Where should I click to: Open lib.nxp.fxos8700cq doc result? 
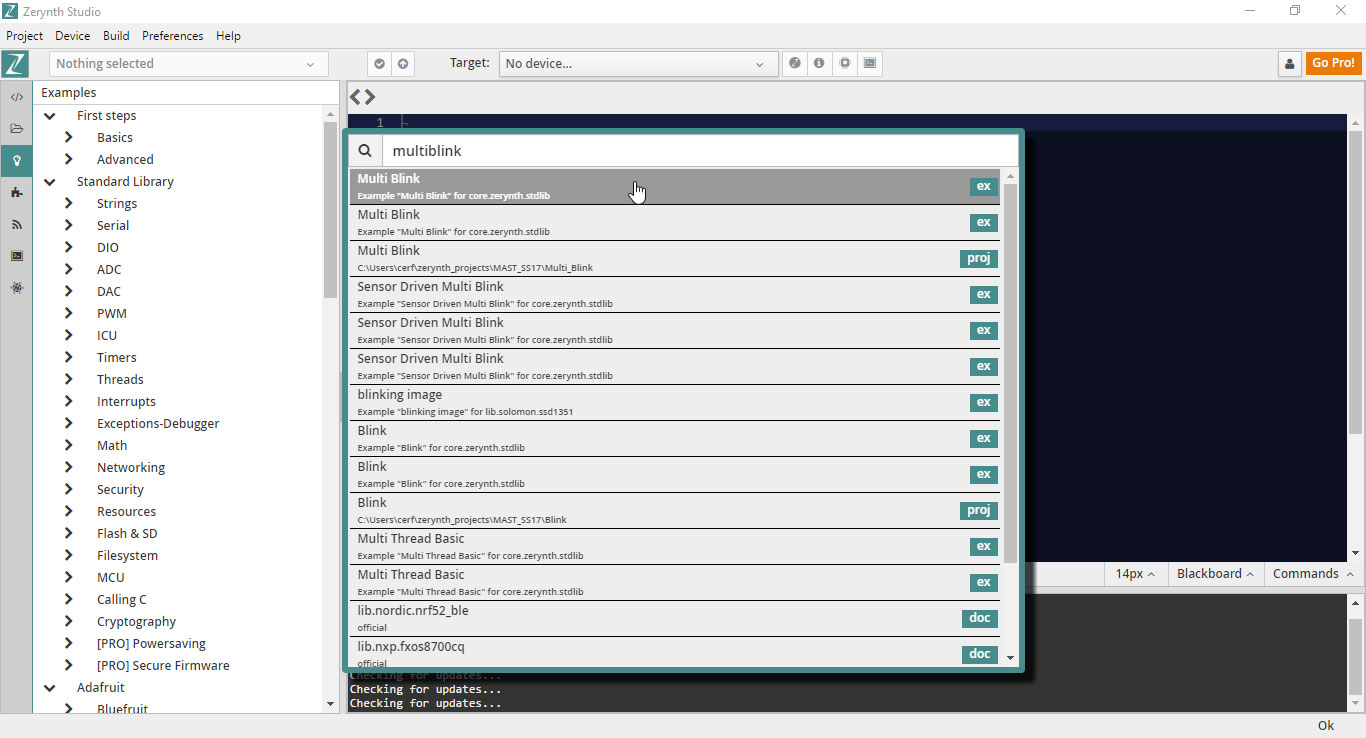[675, 652]
